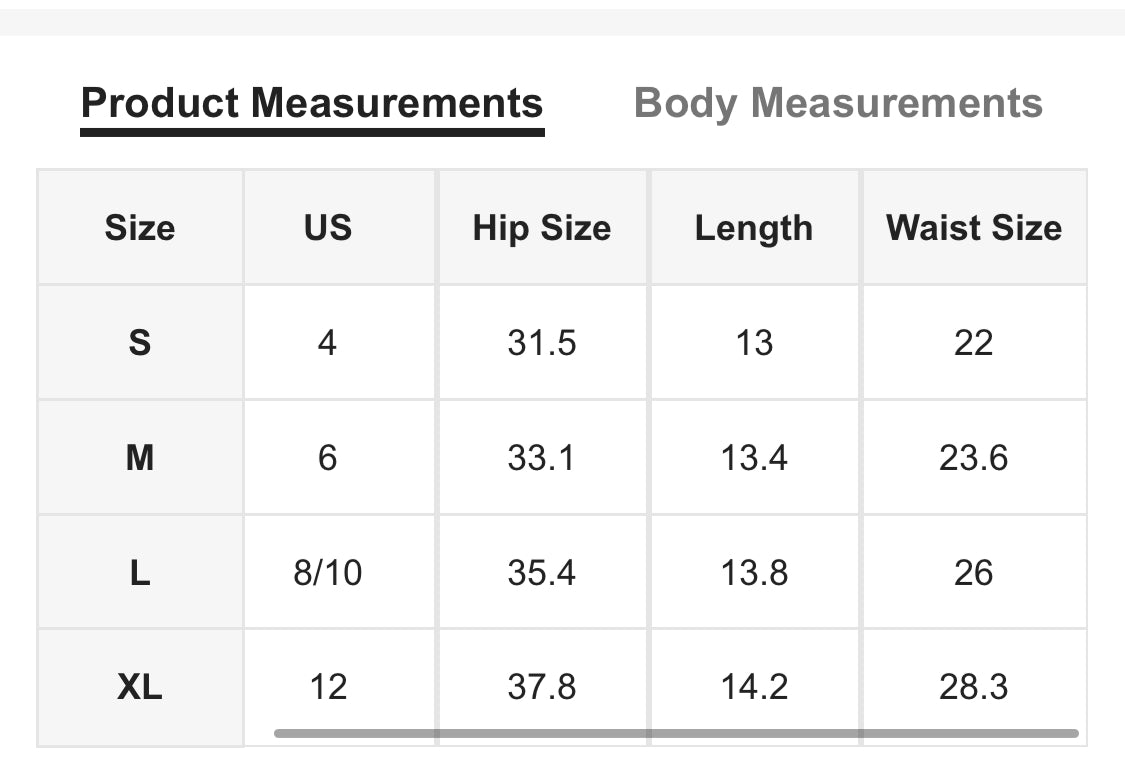Click the 28.3 waist size cell
The width and height of the screenshot is (1125, 772).
coord(974,687)
